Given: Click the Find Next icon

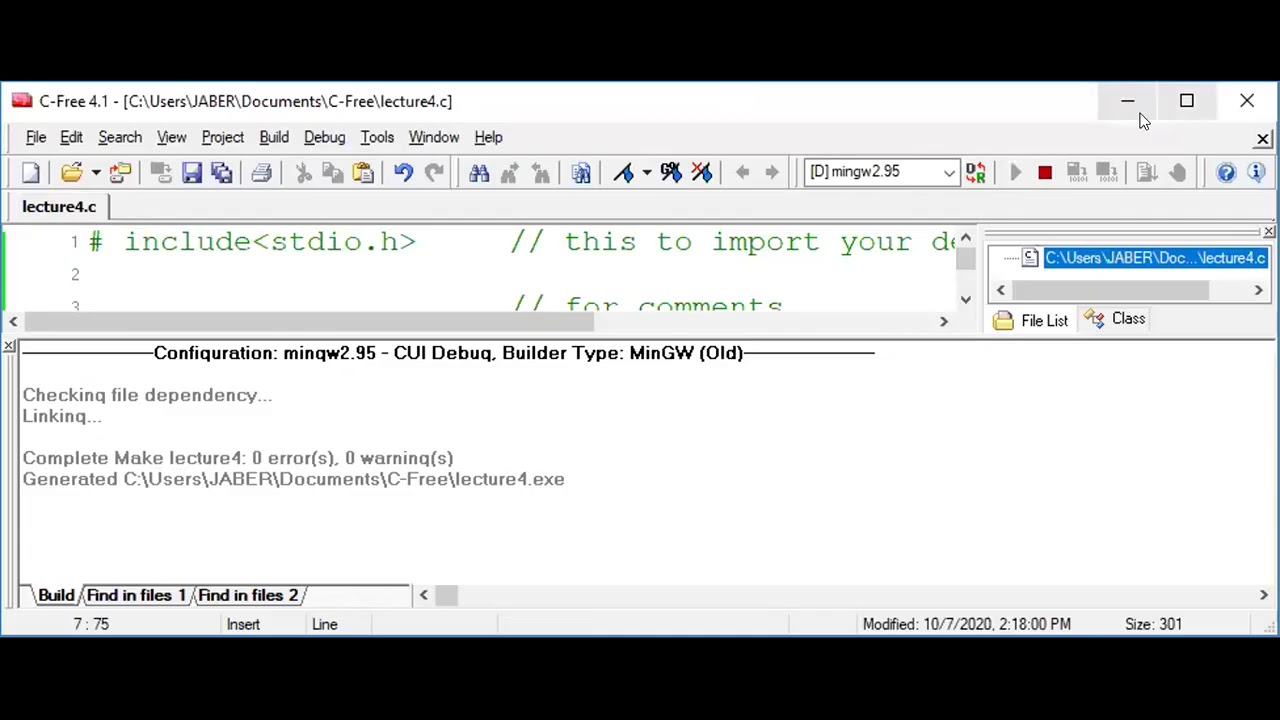Looking at the screenshot, I should [x=510, y=173].
